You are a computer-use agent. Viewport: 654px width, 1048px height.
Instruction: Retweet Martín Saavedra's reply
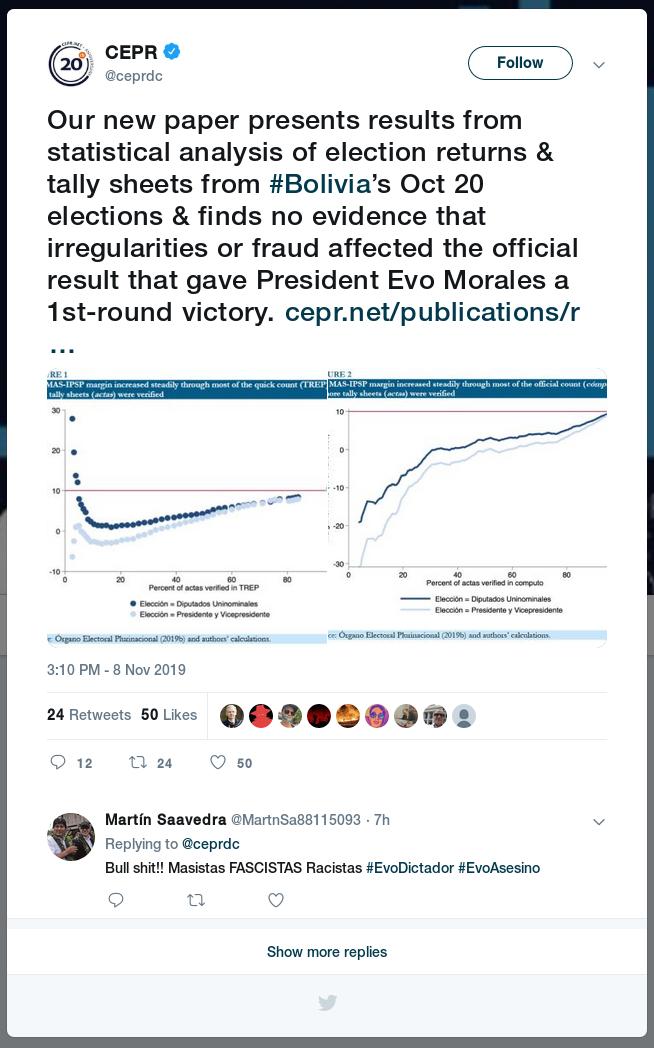196,900
